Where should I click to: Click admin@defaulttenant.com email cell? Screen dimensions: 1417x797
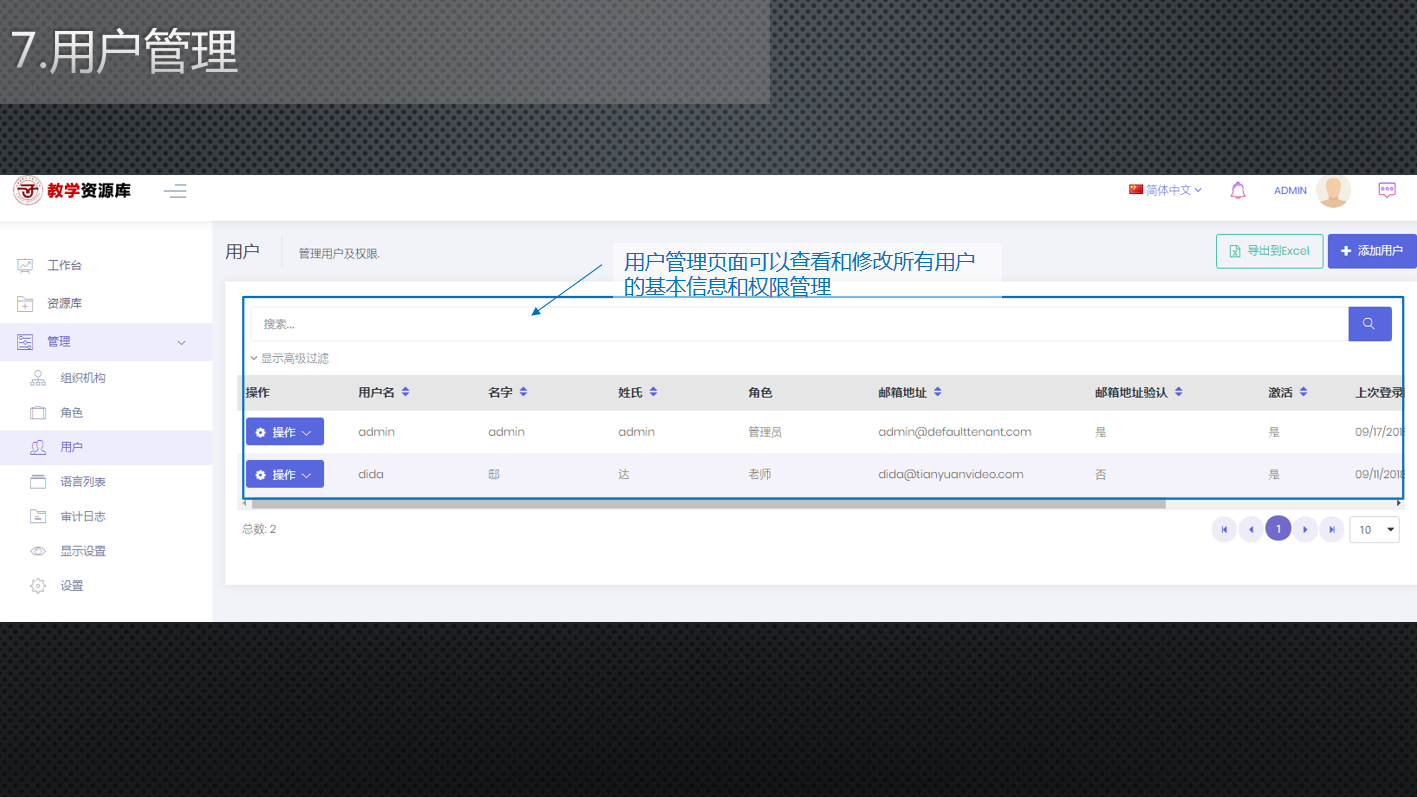[955, 432]
